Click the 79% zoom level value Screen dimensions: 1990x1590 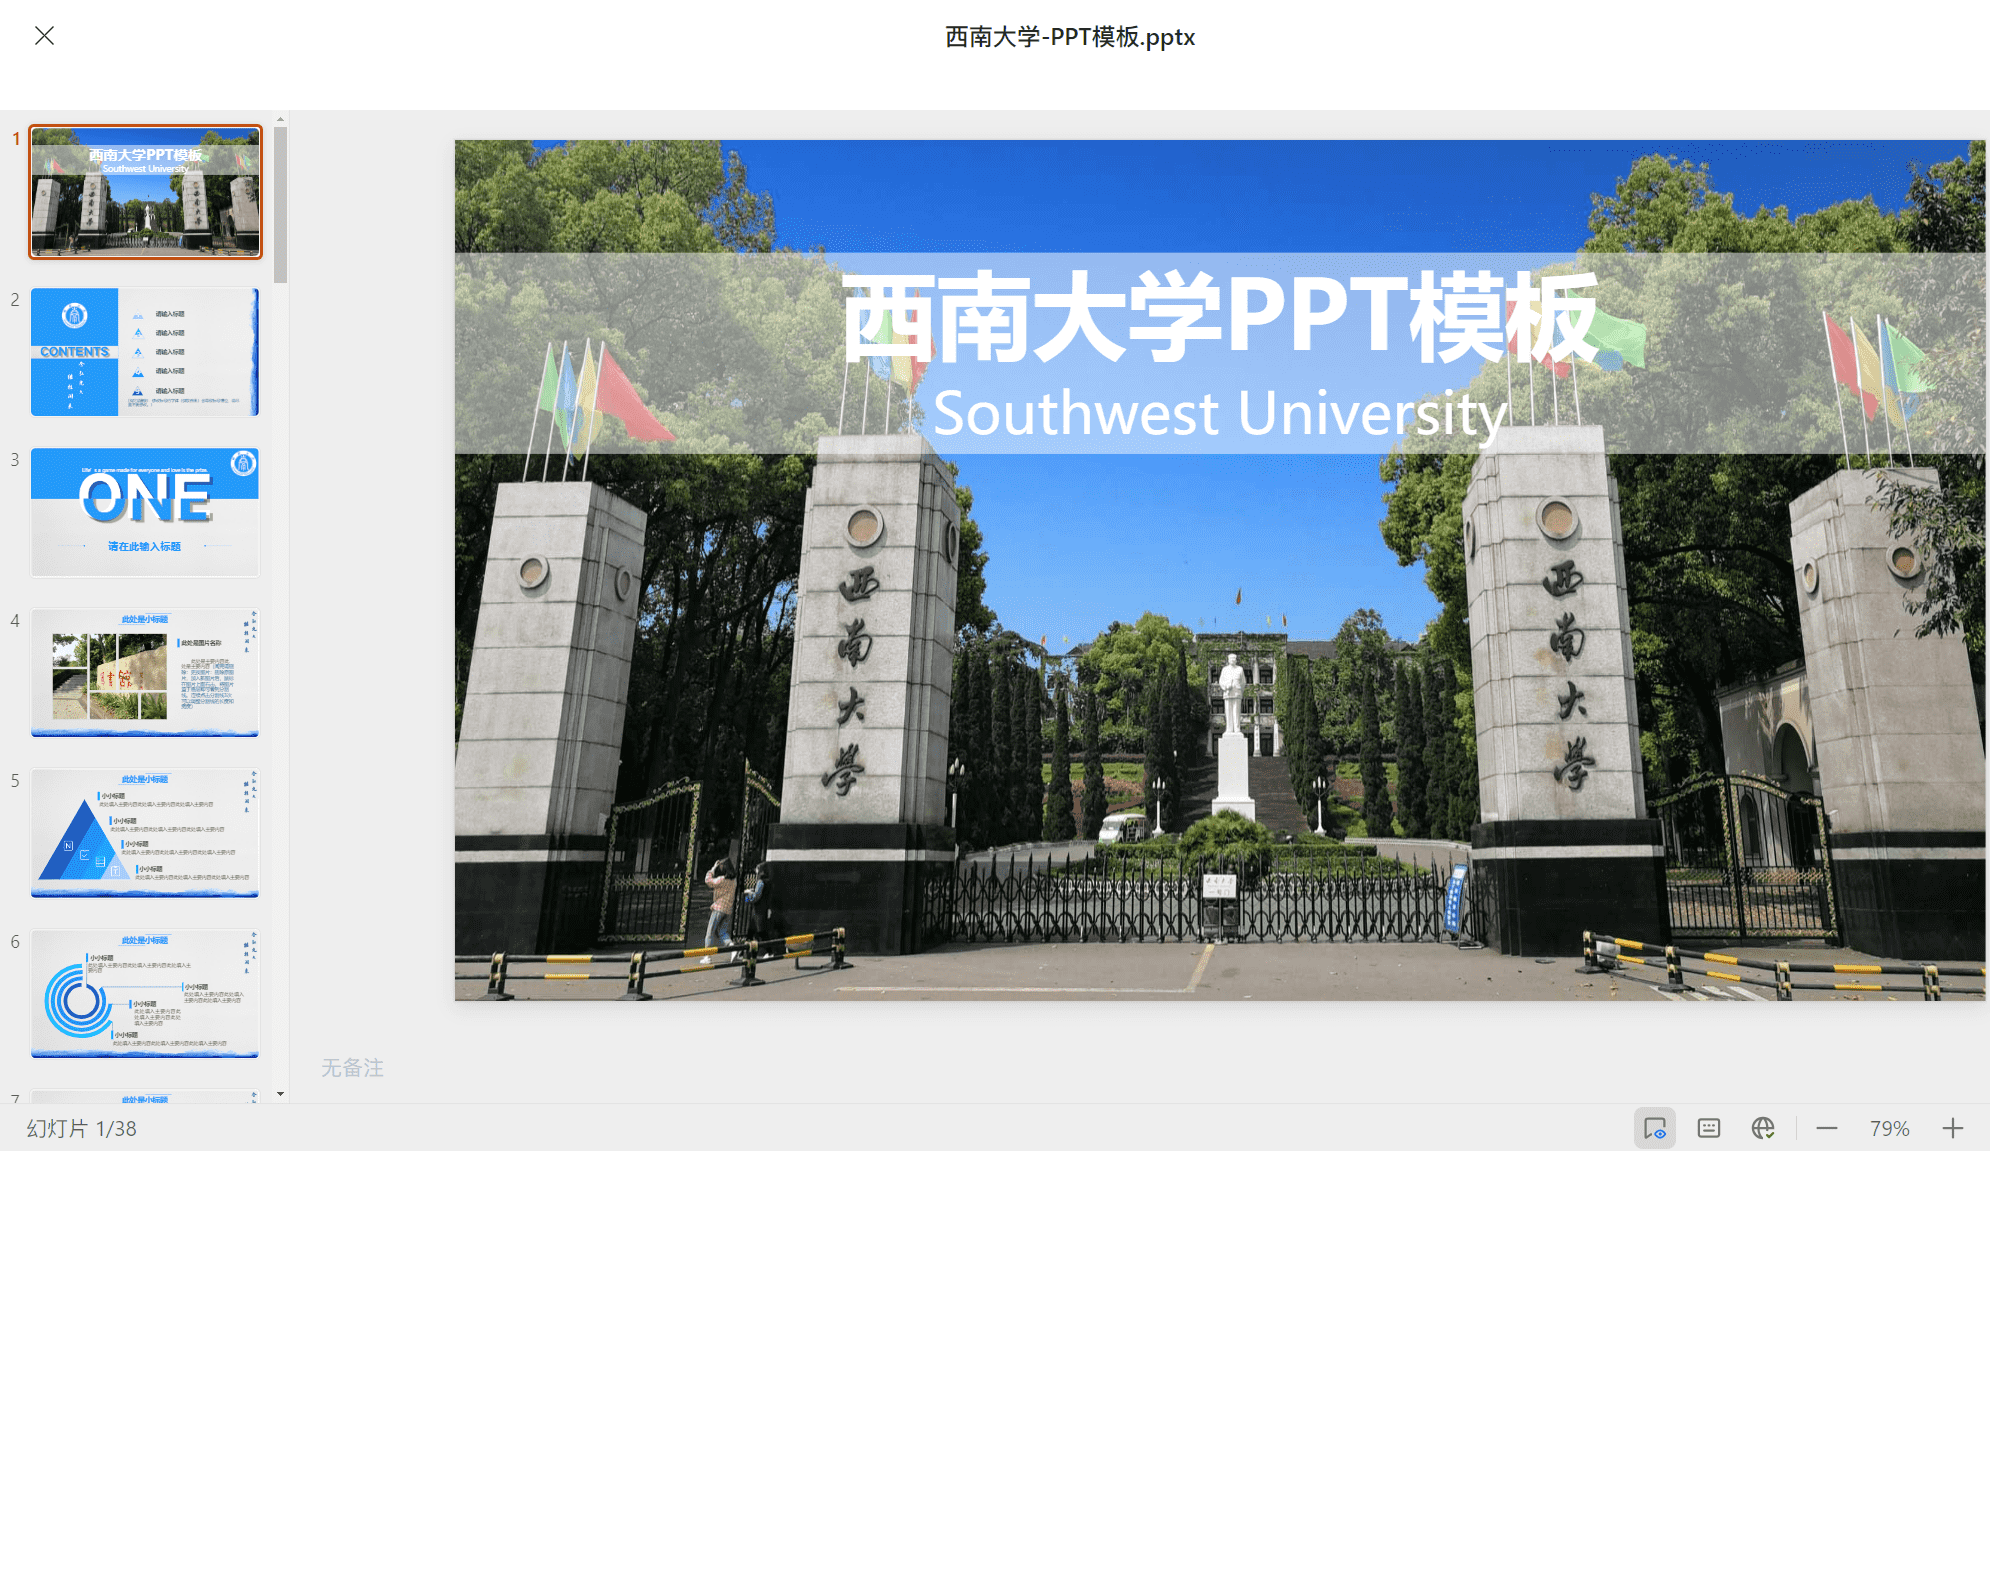coord(1890,1128)
